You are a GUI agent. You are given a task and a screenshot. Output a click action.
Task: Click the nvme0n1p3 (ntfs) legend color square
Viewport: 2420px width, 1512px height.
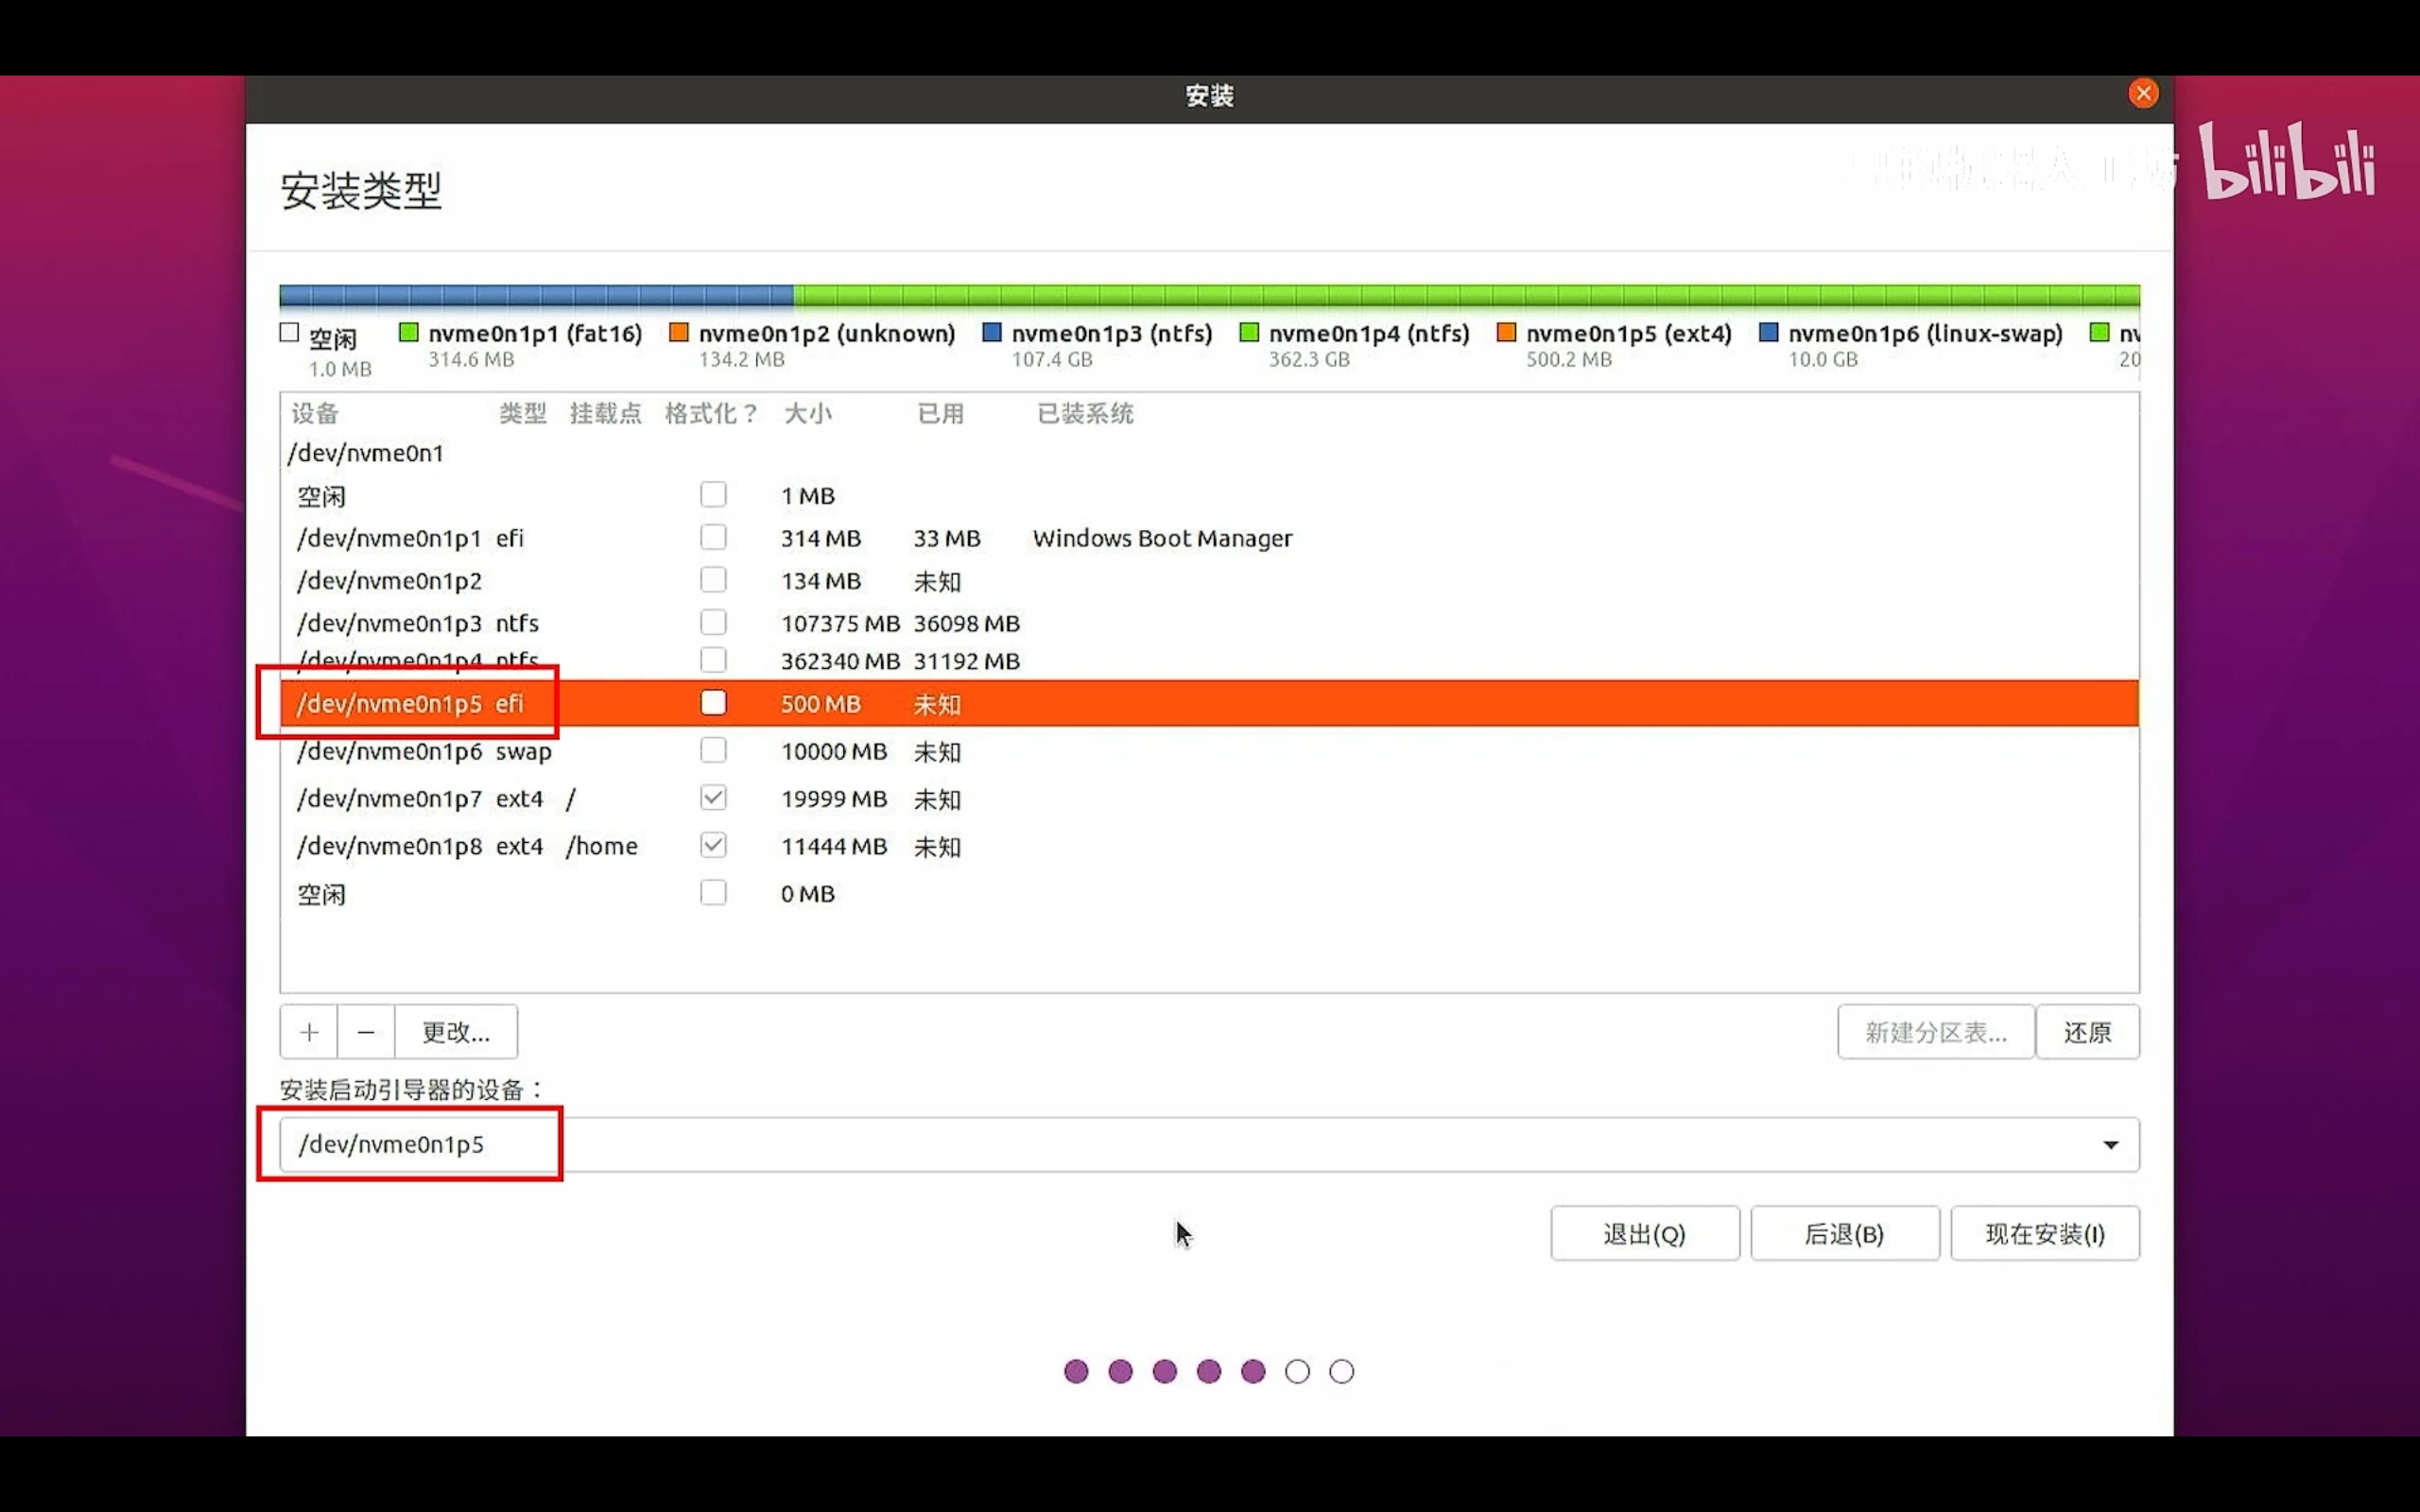click(991, 333)
